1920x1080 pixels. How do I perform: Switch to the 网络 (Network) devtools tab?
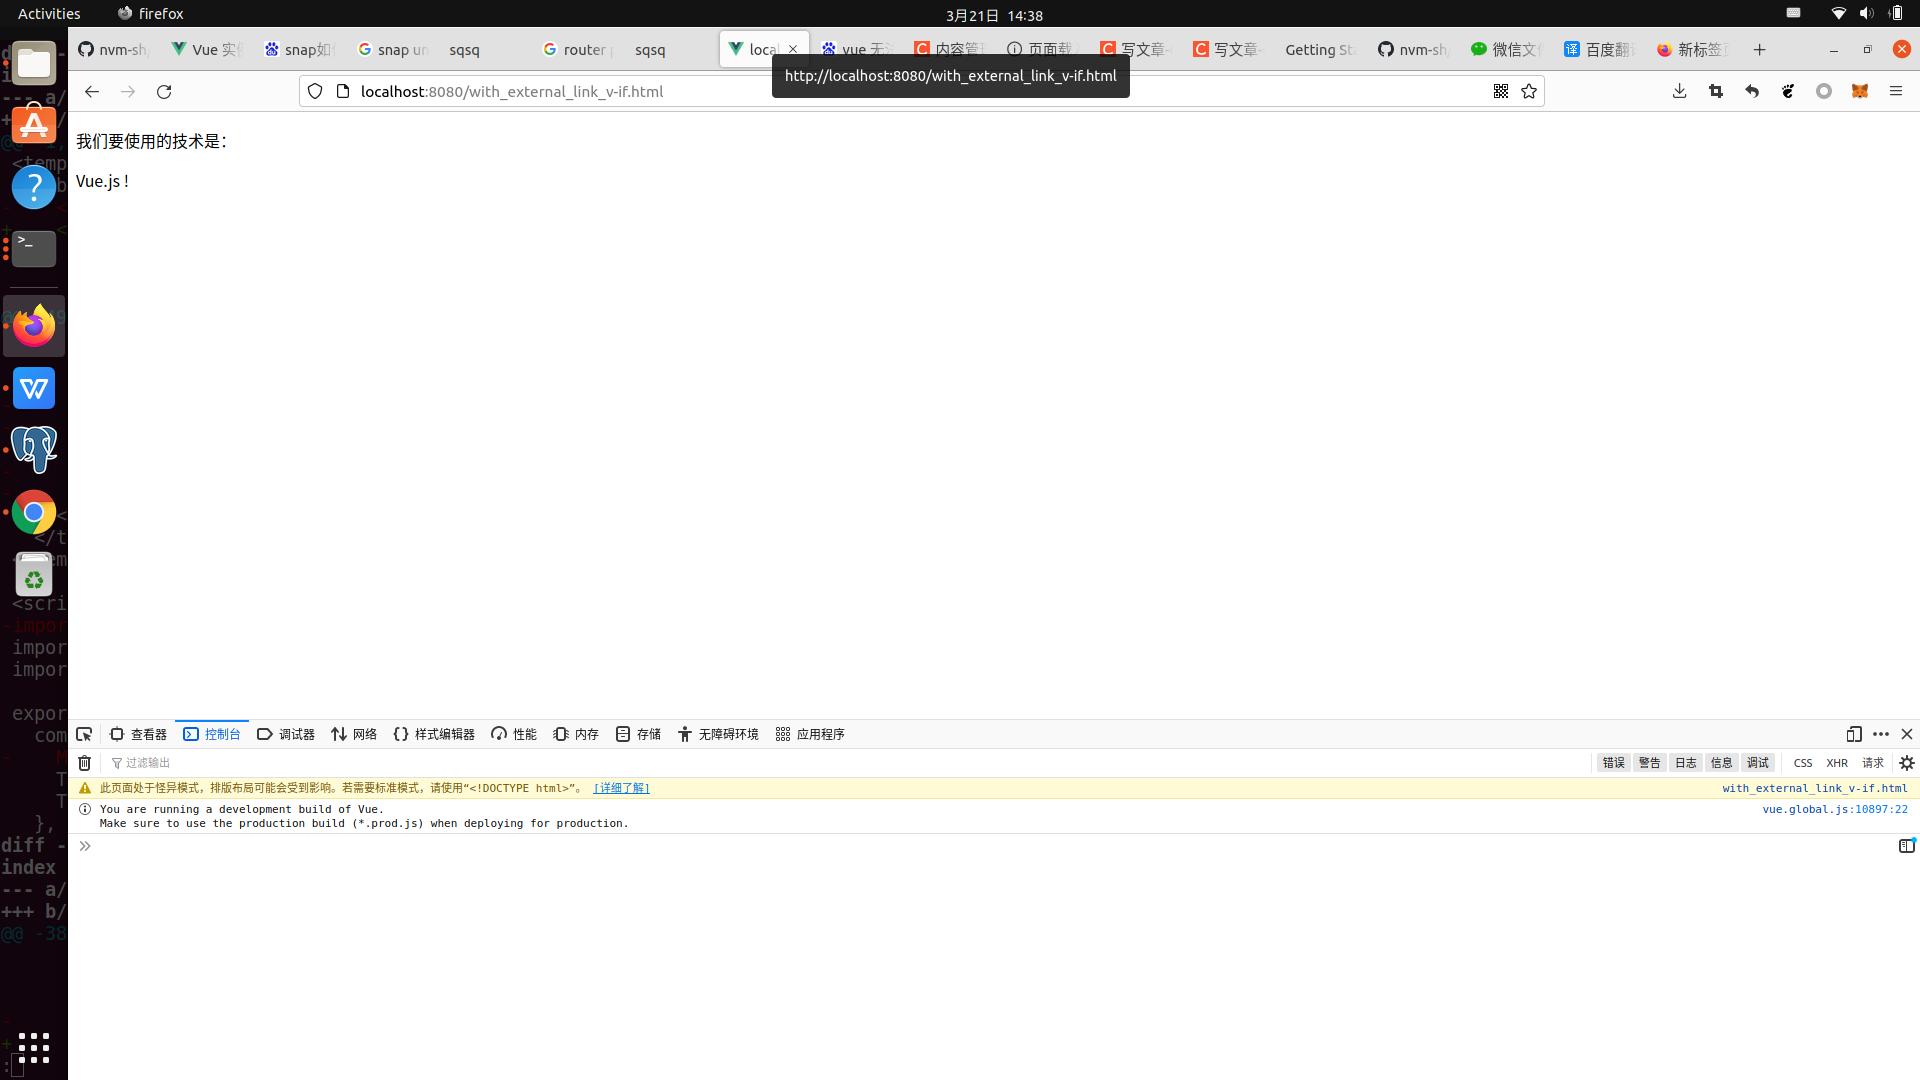pyautogui.click(x=354, y=734)
